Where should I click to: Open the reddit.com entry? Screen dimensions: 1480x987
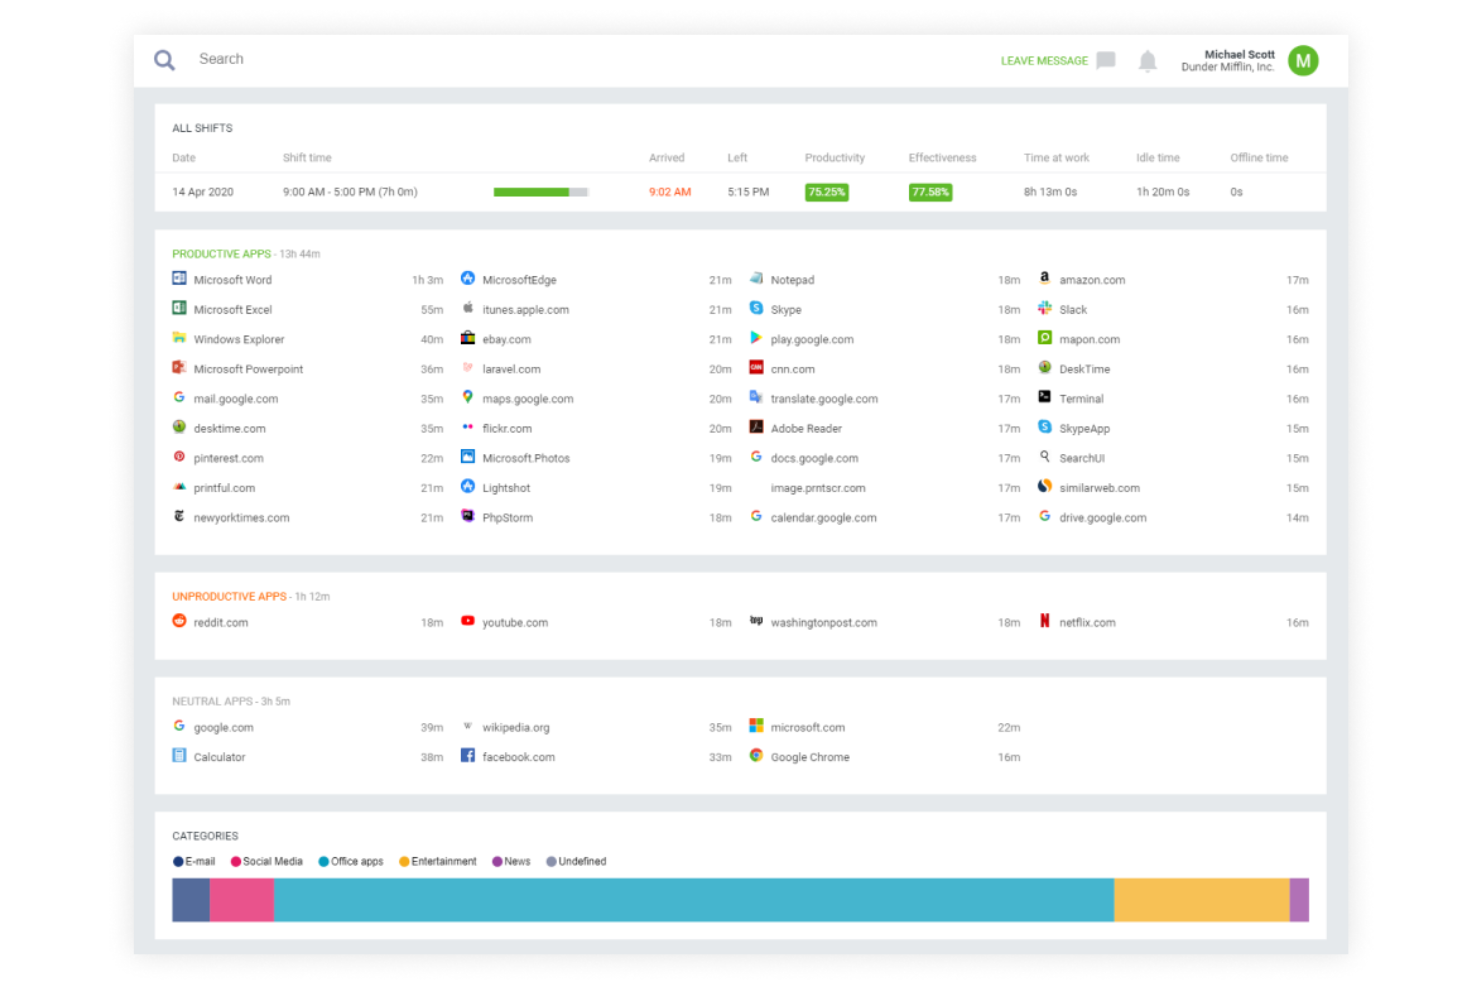click(221, 621)
